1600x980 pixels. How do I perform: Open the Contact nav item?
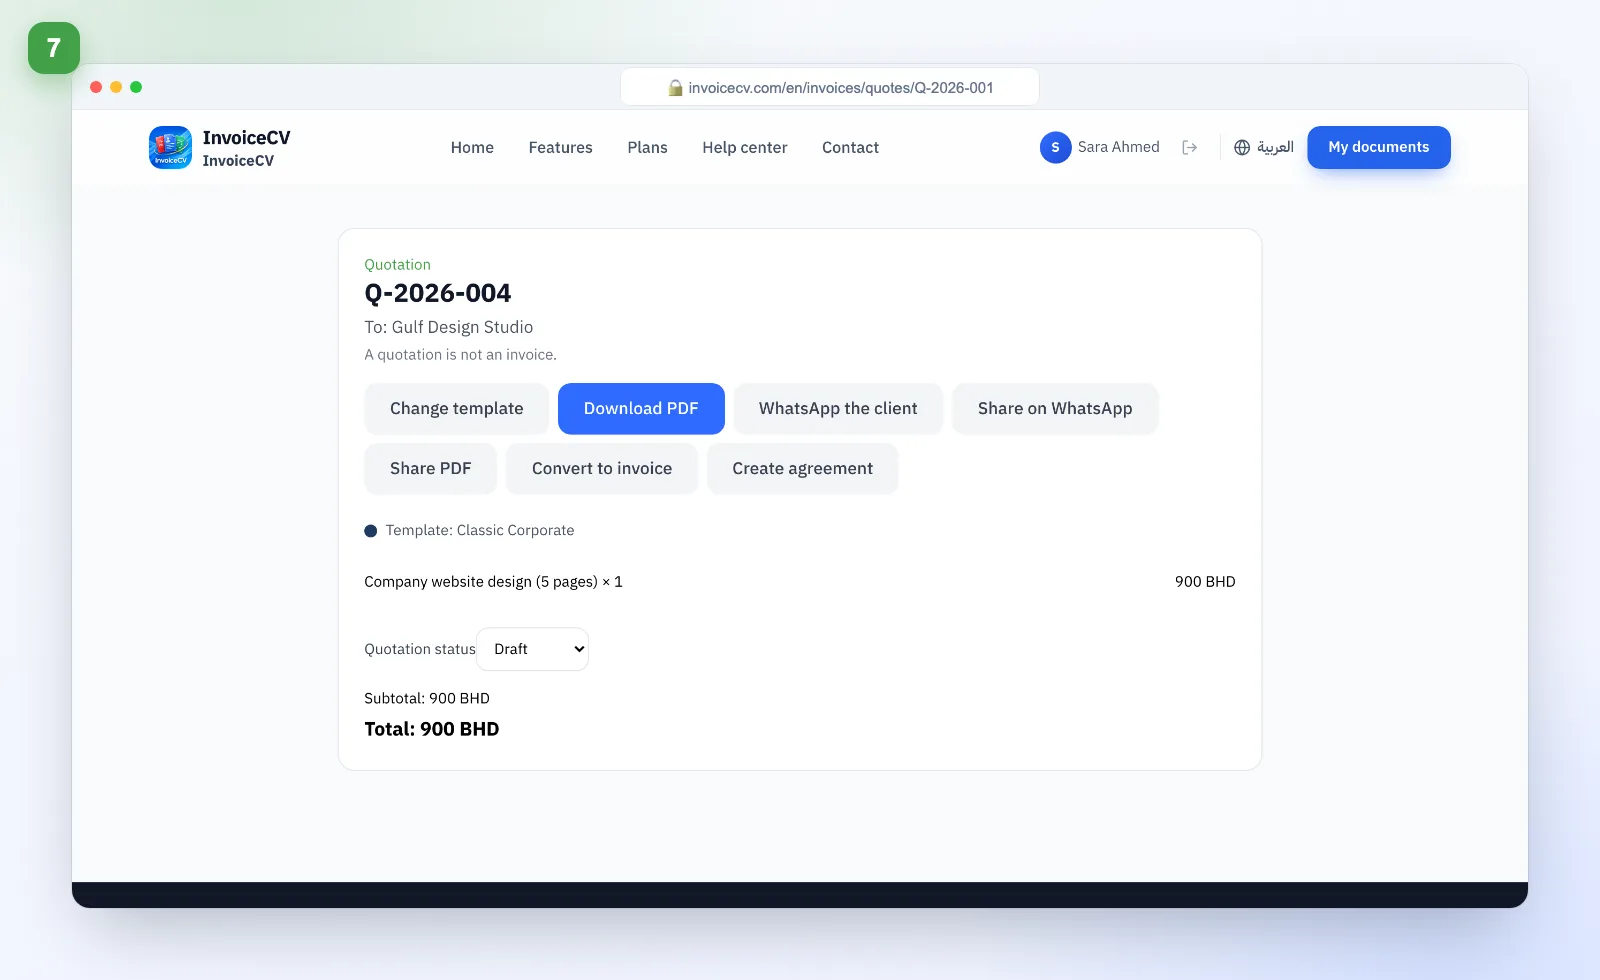850,147
